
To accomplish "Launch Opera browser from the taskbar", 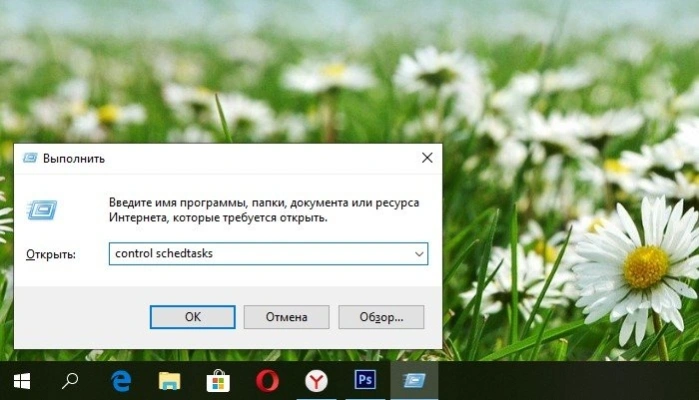I will (x=267, y=381).
